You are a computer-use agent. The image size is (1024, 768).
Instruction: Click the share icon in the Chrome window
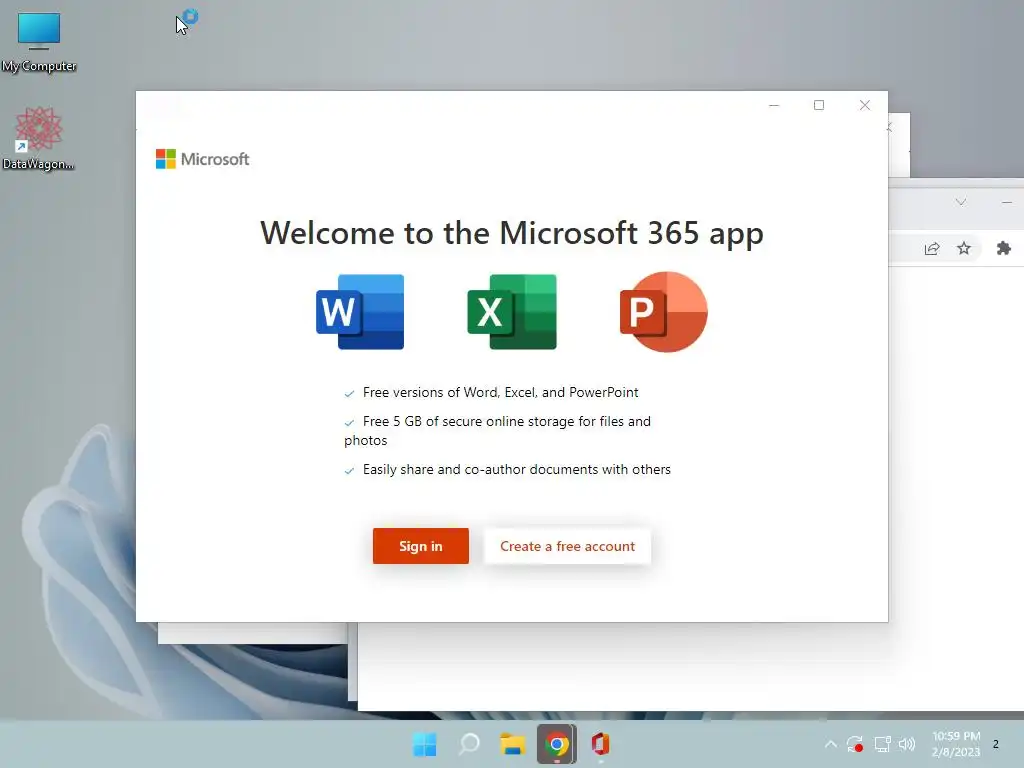click(x=932, y=249)
